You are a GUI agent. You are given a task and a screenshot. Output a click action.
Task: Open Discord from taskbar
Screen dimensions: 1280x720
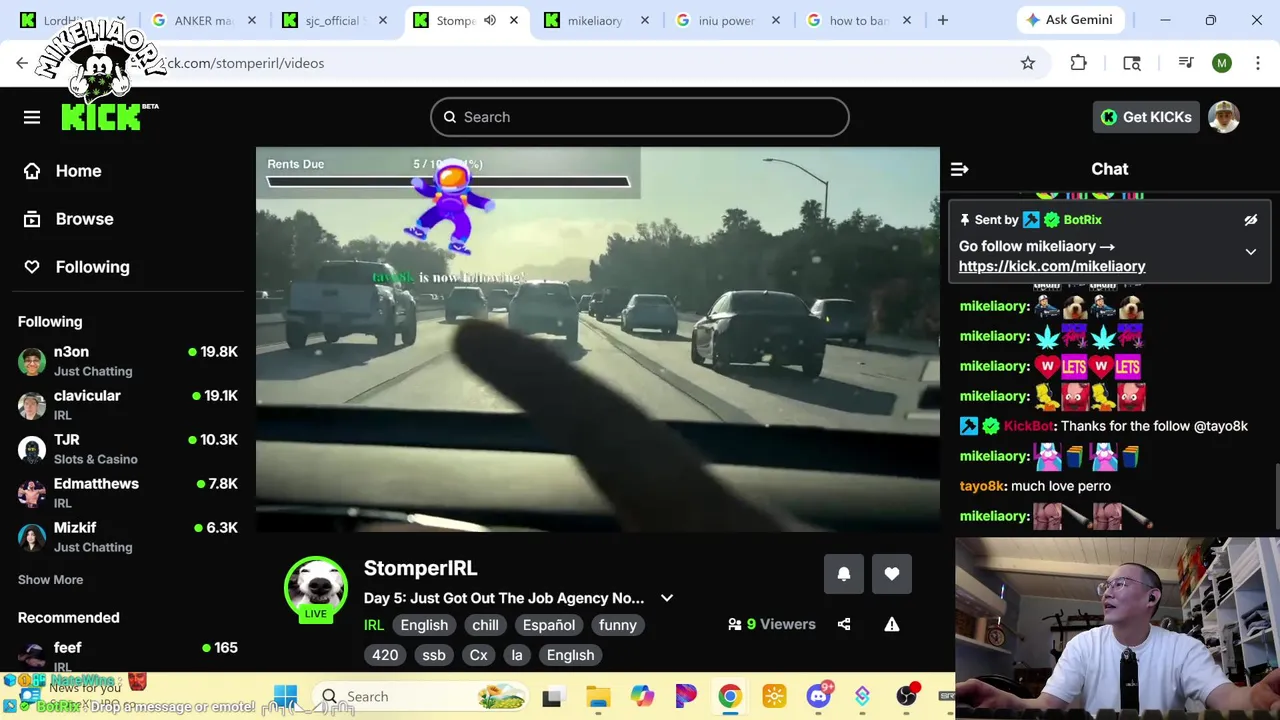(819, 697)
